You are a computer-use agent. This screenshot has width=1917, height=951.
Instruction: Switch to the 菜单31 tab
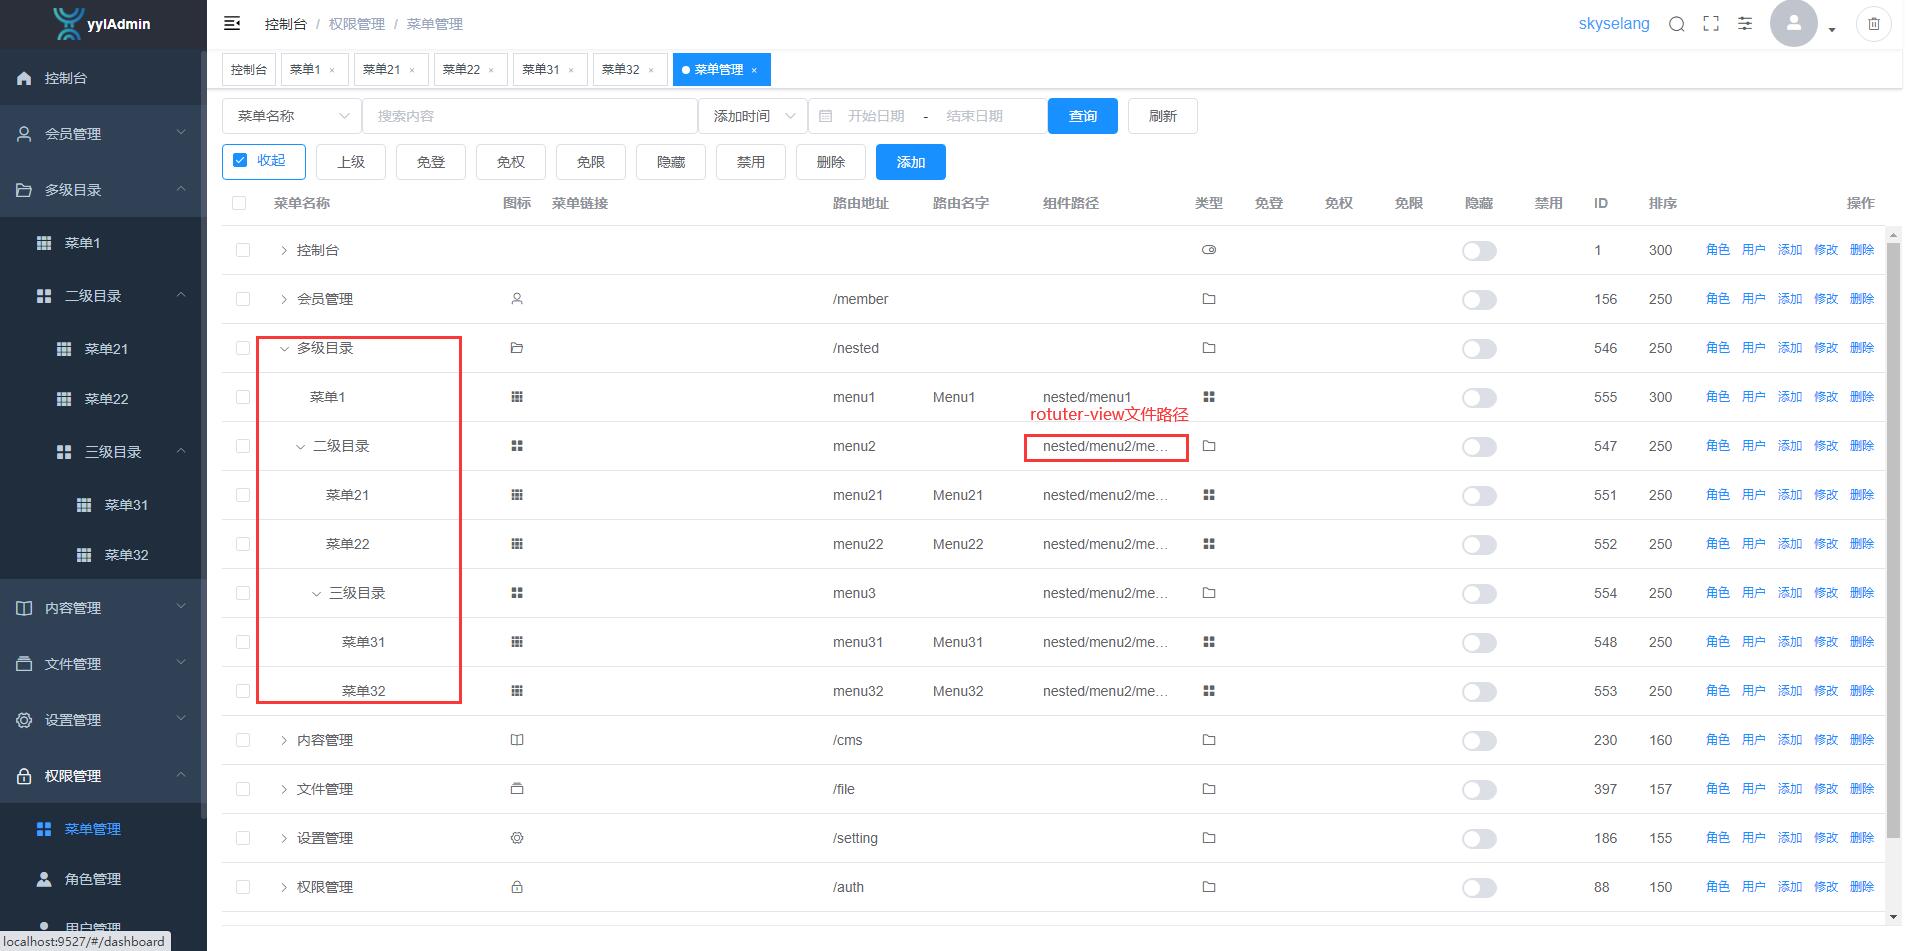coord(541,70)
